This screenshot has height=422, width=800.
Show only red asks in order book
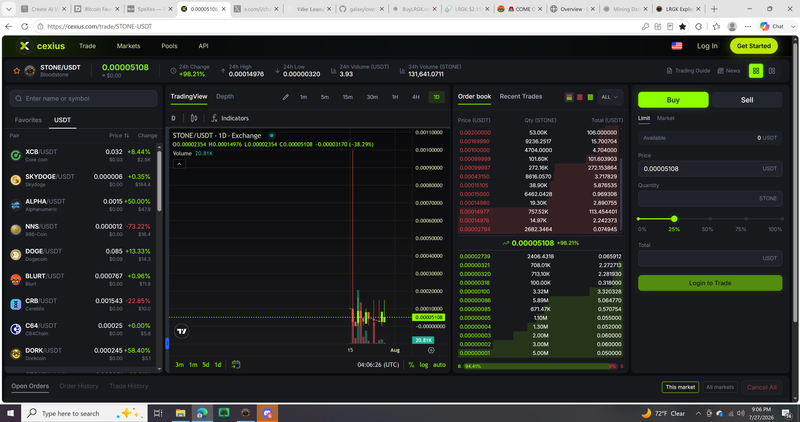pyautogui.click(x=580, y=97)
